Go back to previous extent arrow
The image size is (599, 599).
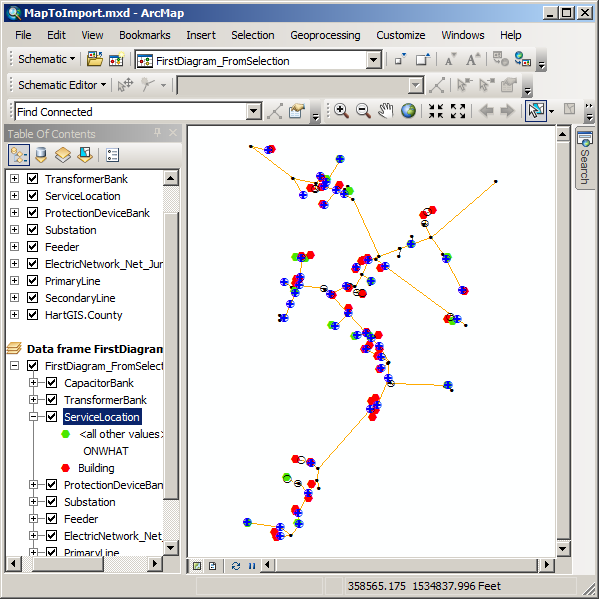coord(486,111)
